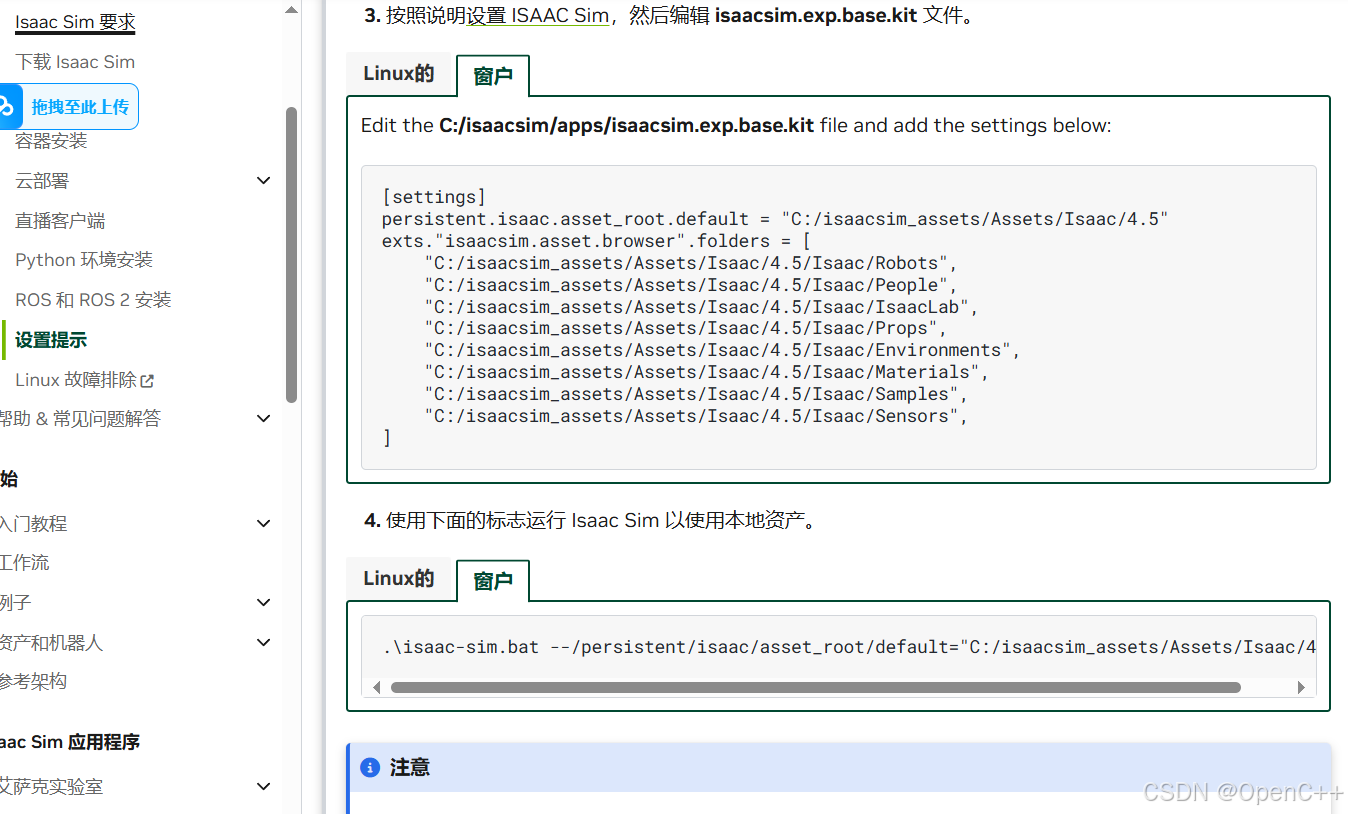
Task: Follow the 设置 ISAAC Sim link in step 3
Action: pyautogui.click(x=538, y=17)
